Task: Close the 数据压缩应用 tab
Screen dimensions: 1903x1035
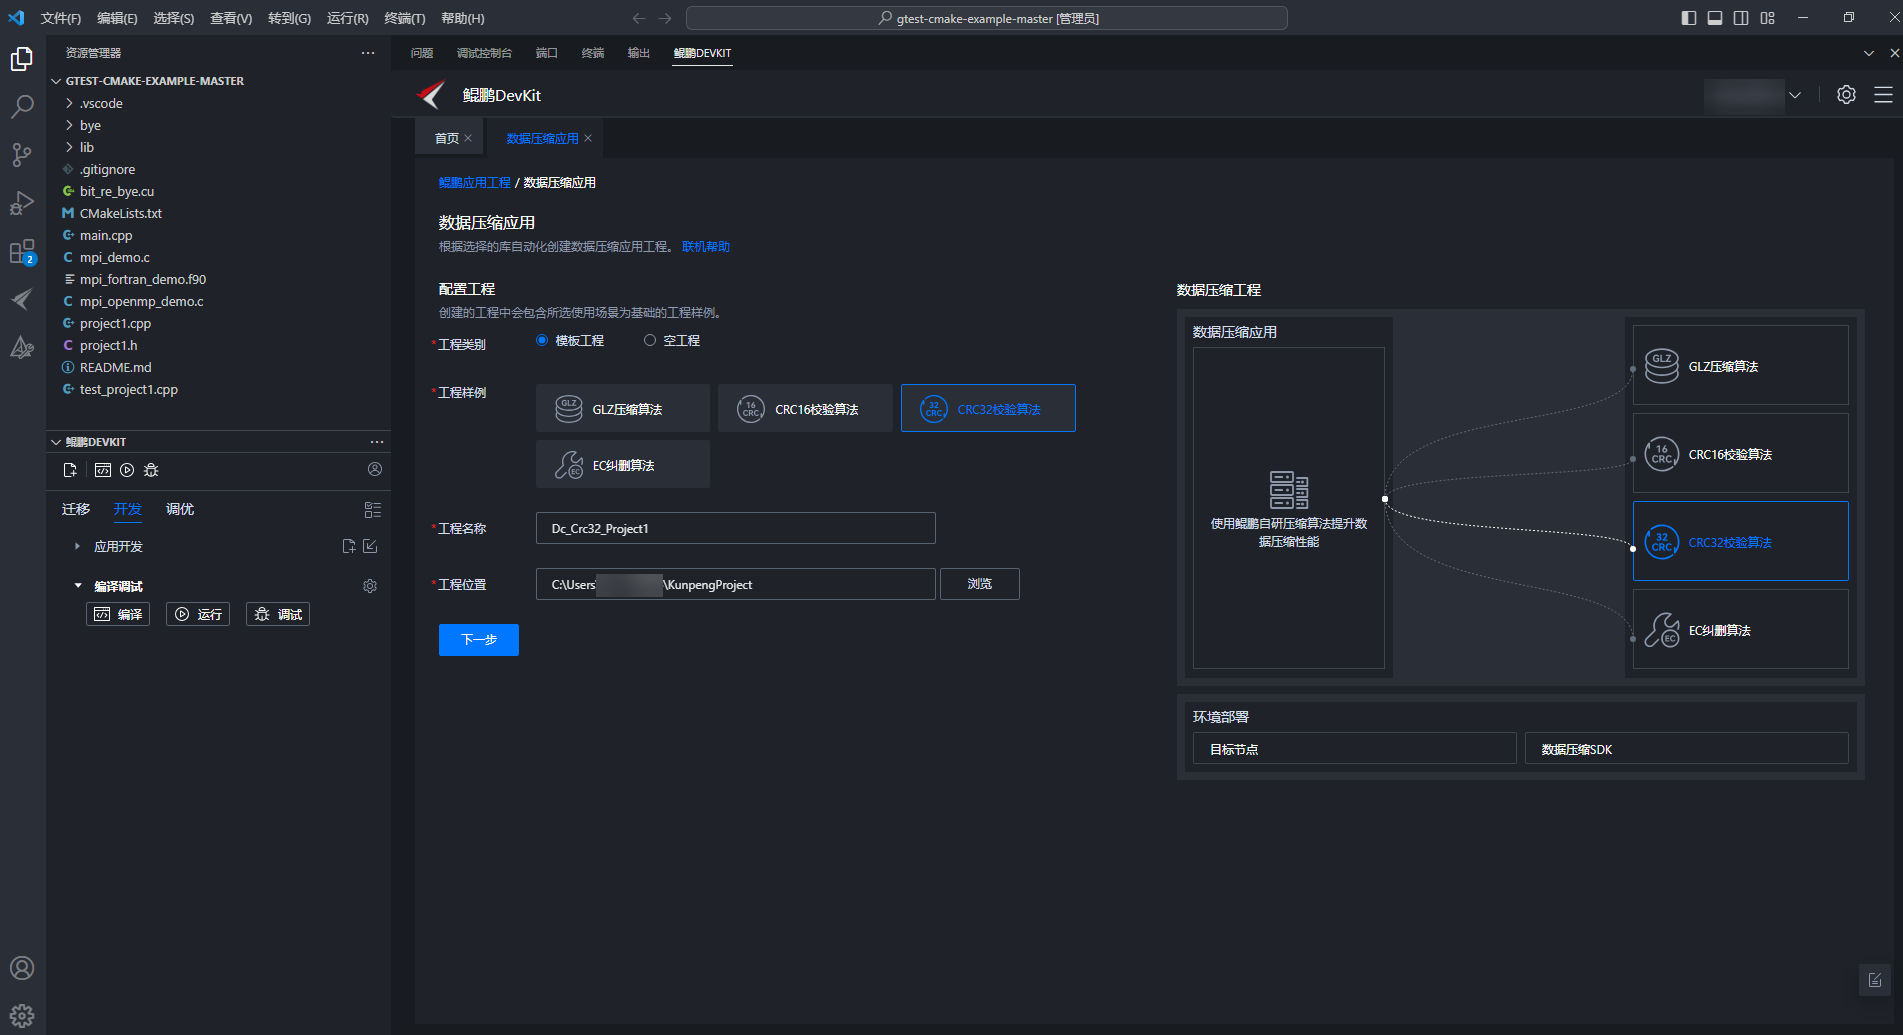Action: click(x=588, y=138)
